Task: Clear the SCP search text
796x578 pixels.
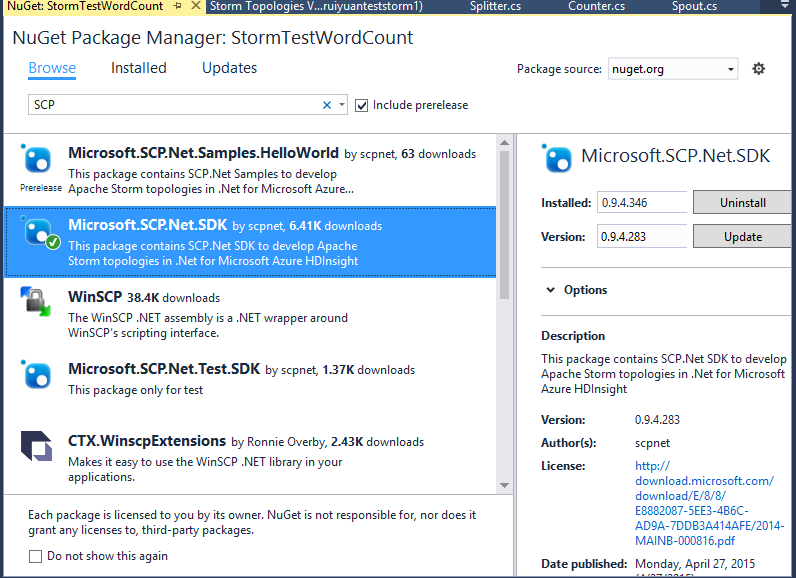Action: click(x=327, y=105)
